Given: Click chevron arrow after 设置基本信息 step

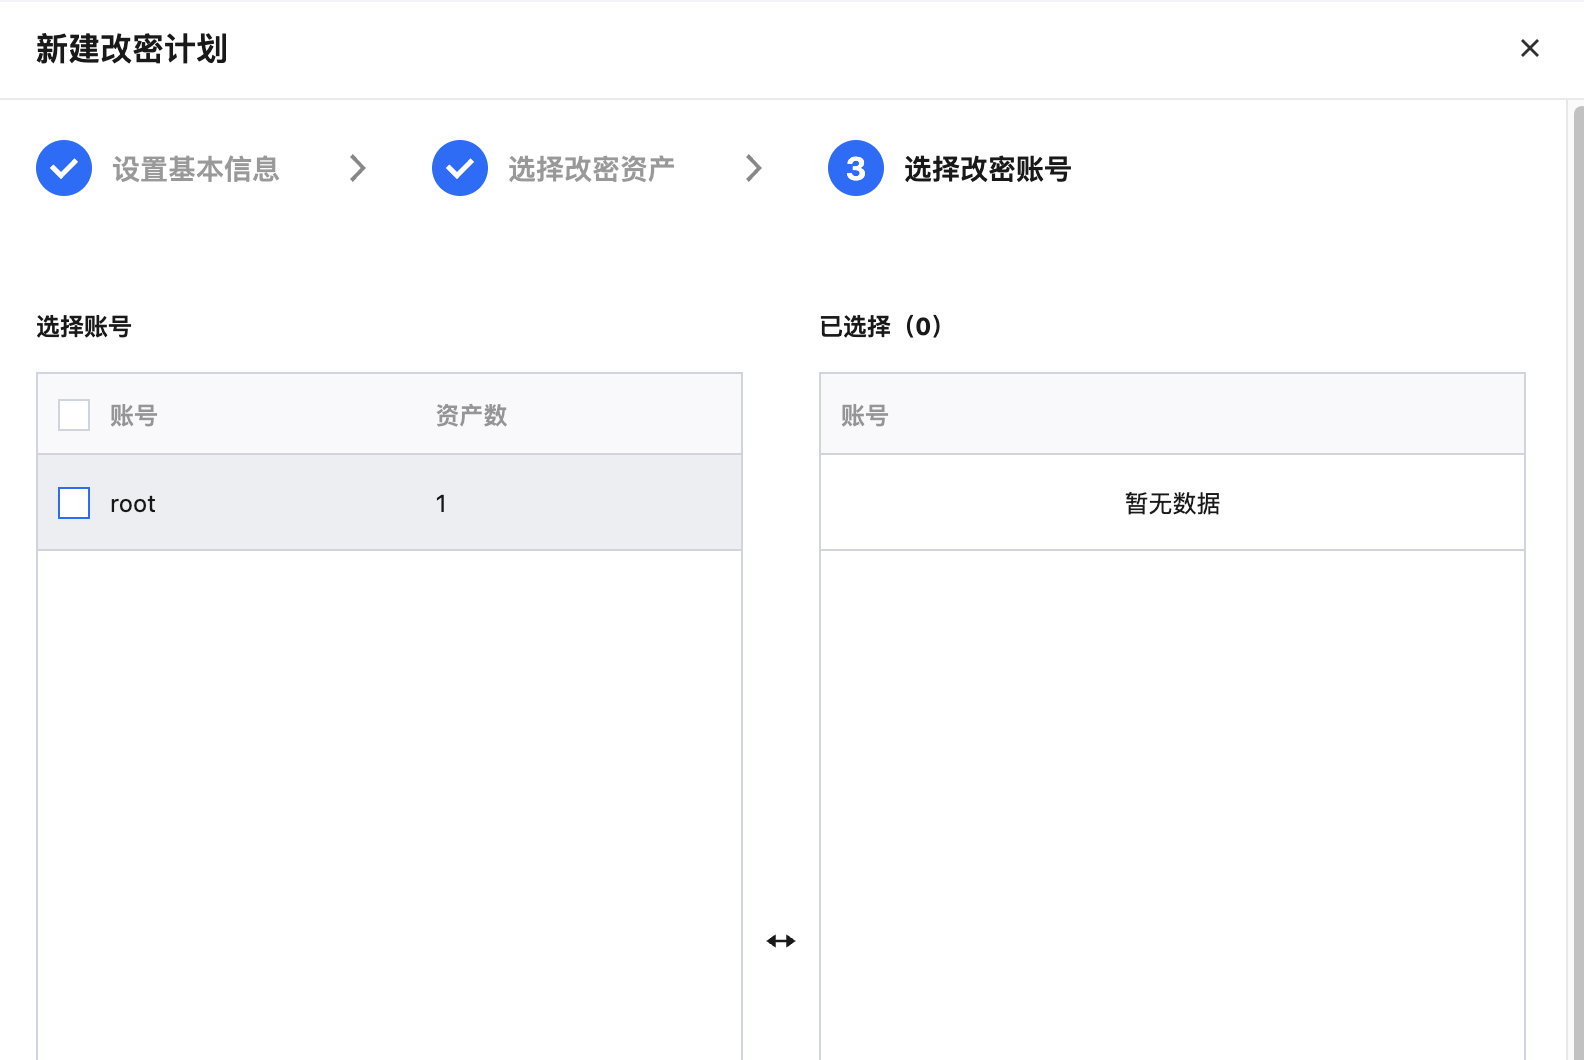Looking at the screenshot, I should tap(358, 168).
